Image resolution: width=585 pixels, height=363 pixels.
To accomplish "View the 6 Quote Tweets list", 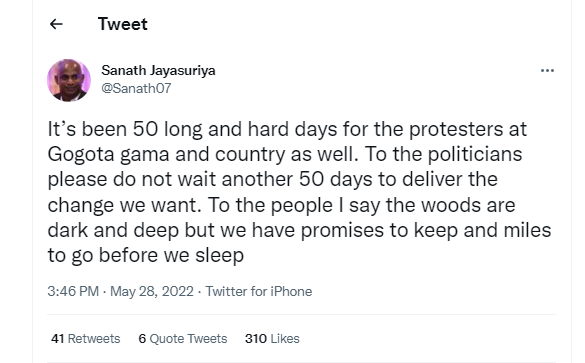I will (182, 339).
